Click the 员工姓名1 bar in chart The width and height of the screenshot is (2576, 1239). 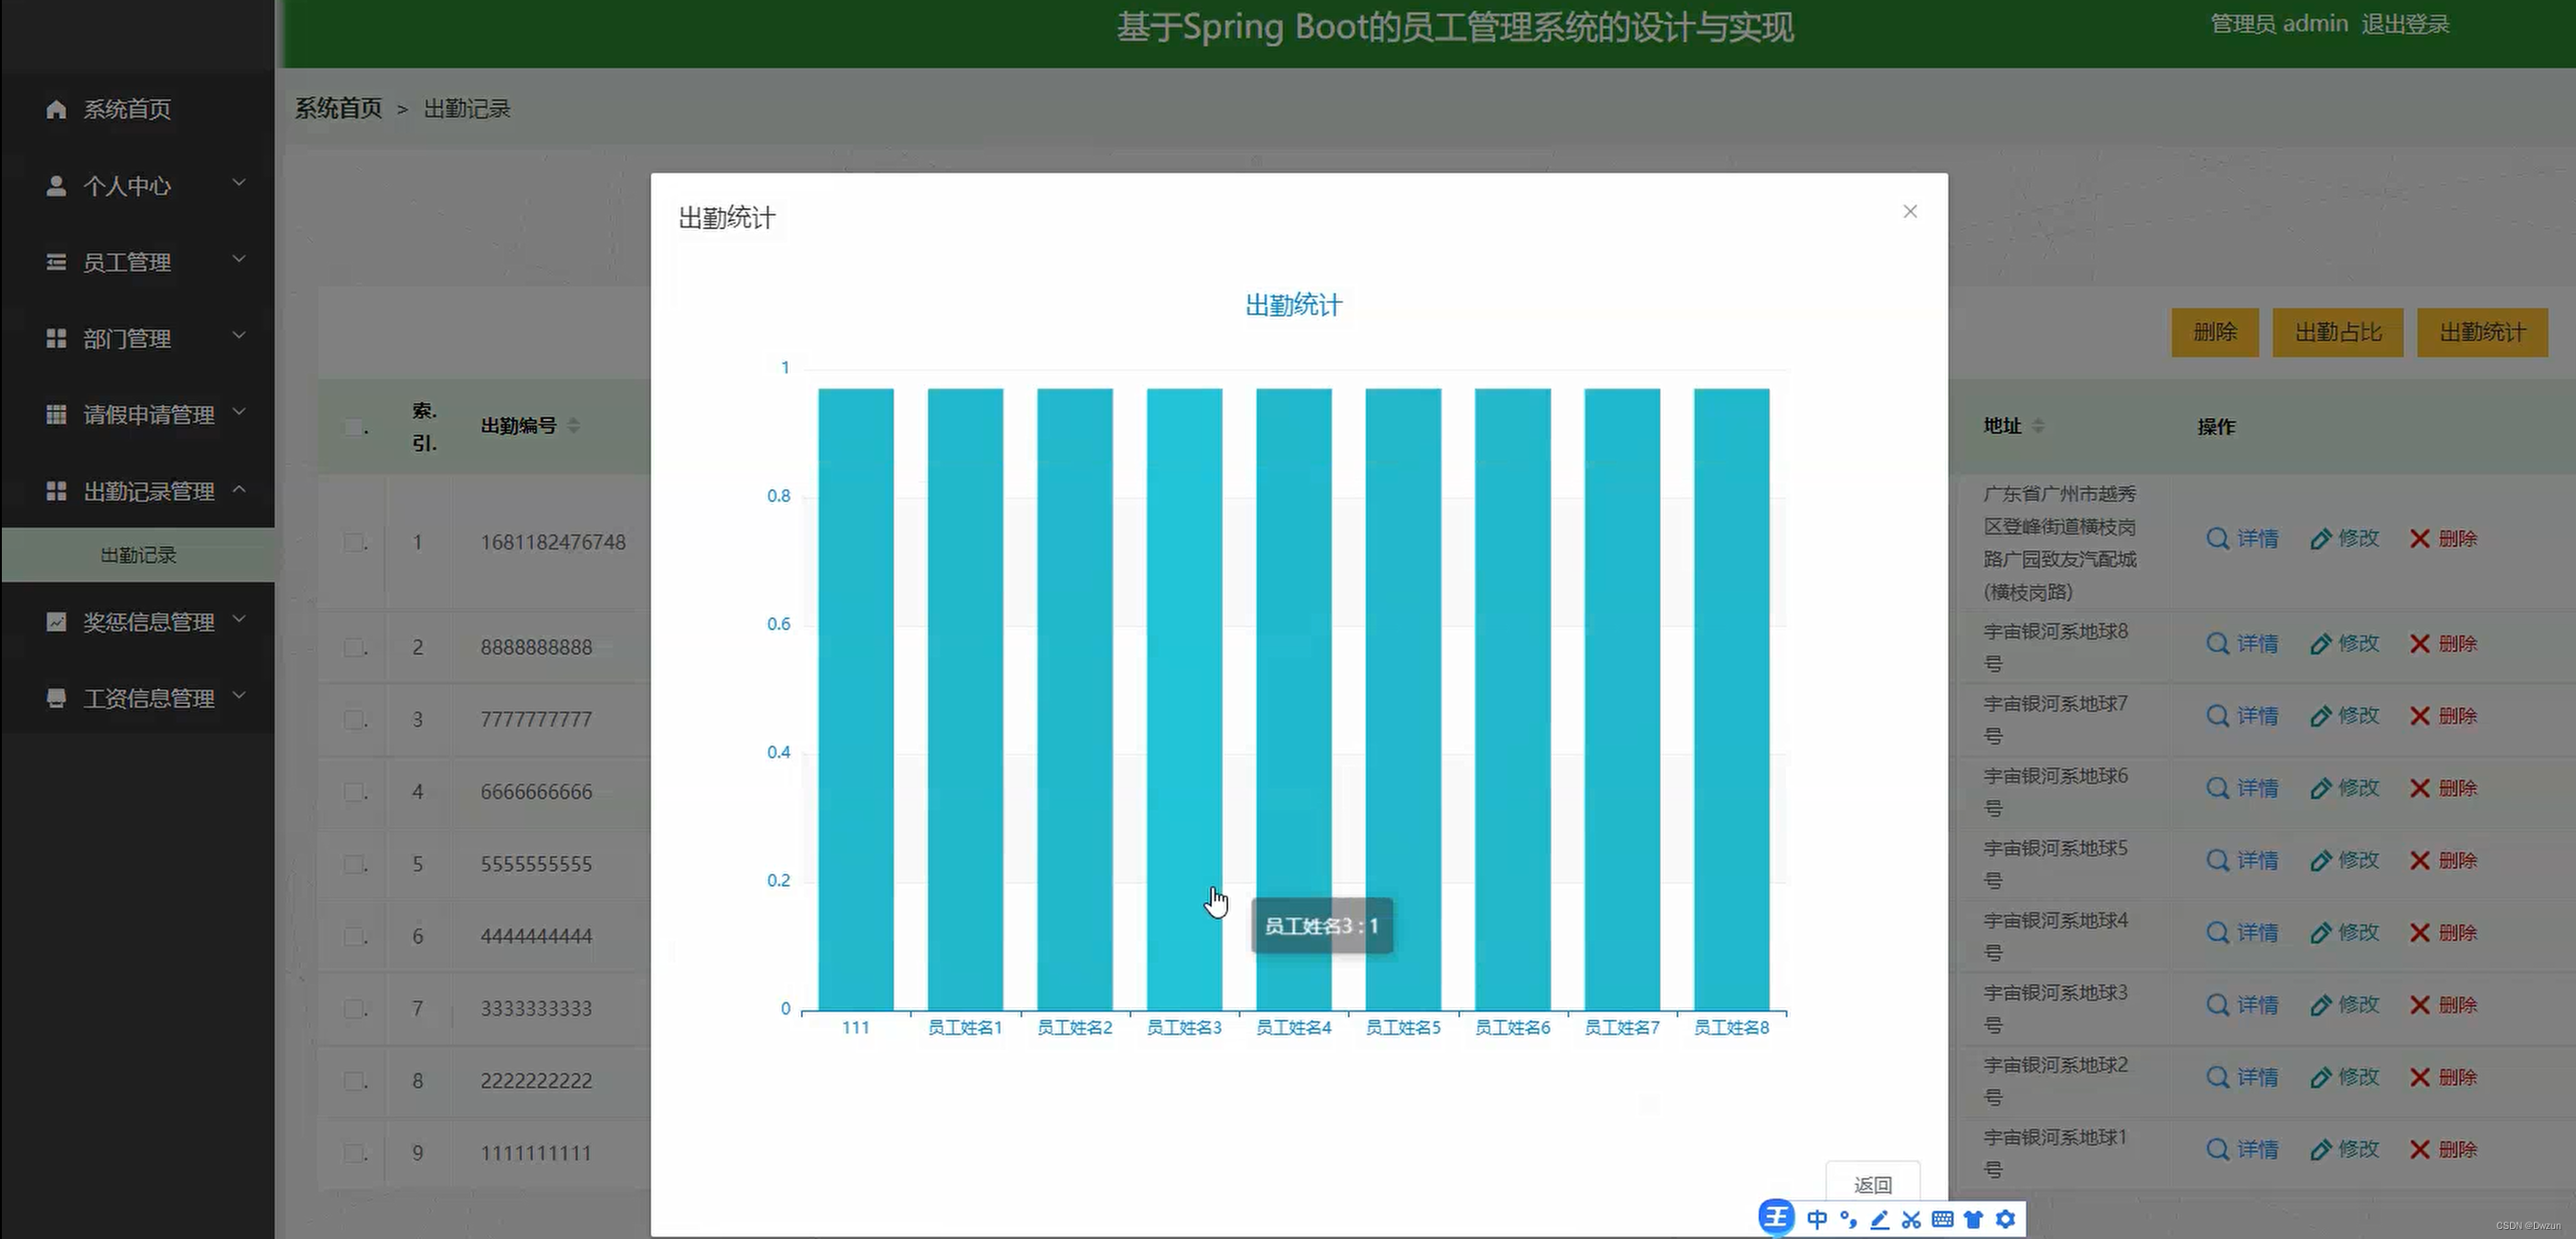pos(965,699)
